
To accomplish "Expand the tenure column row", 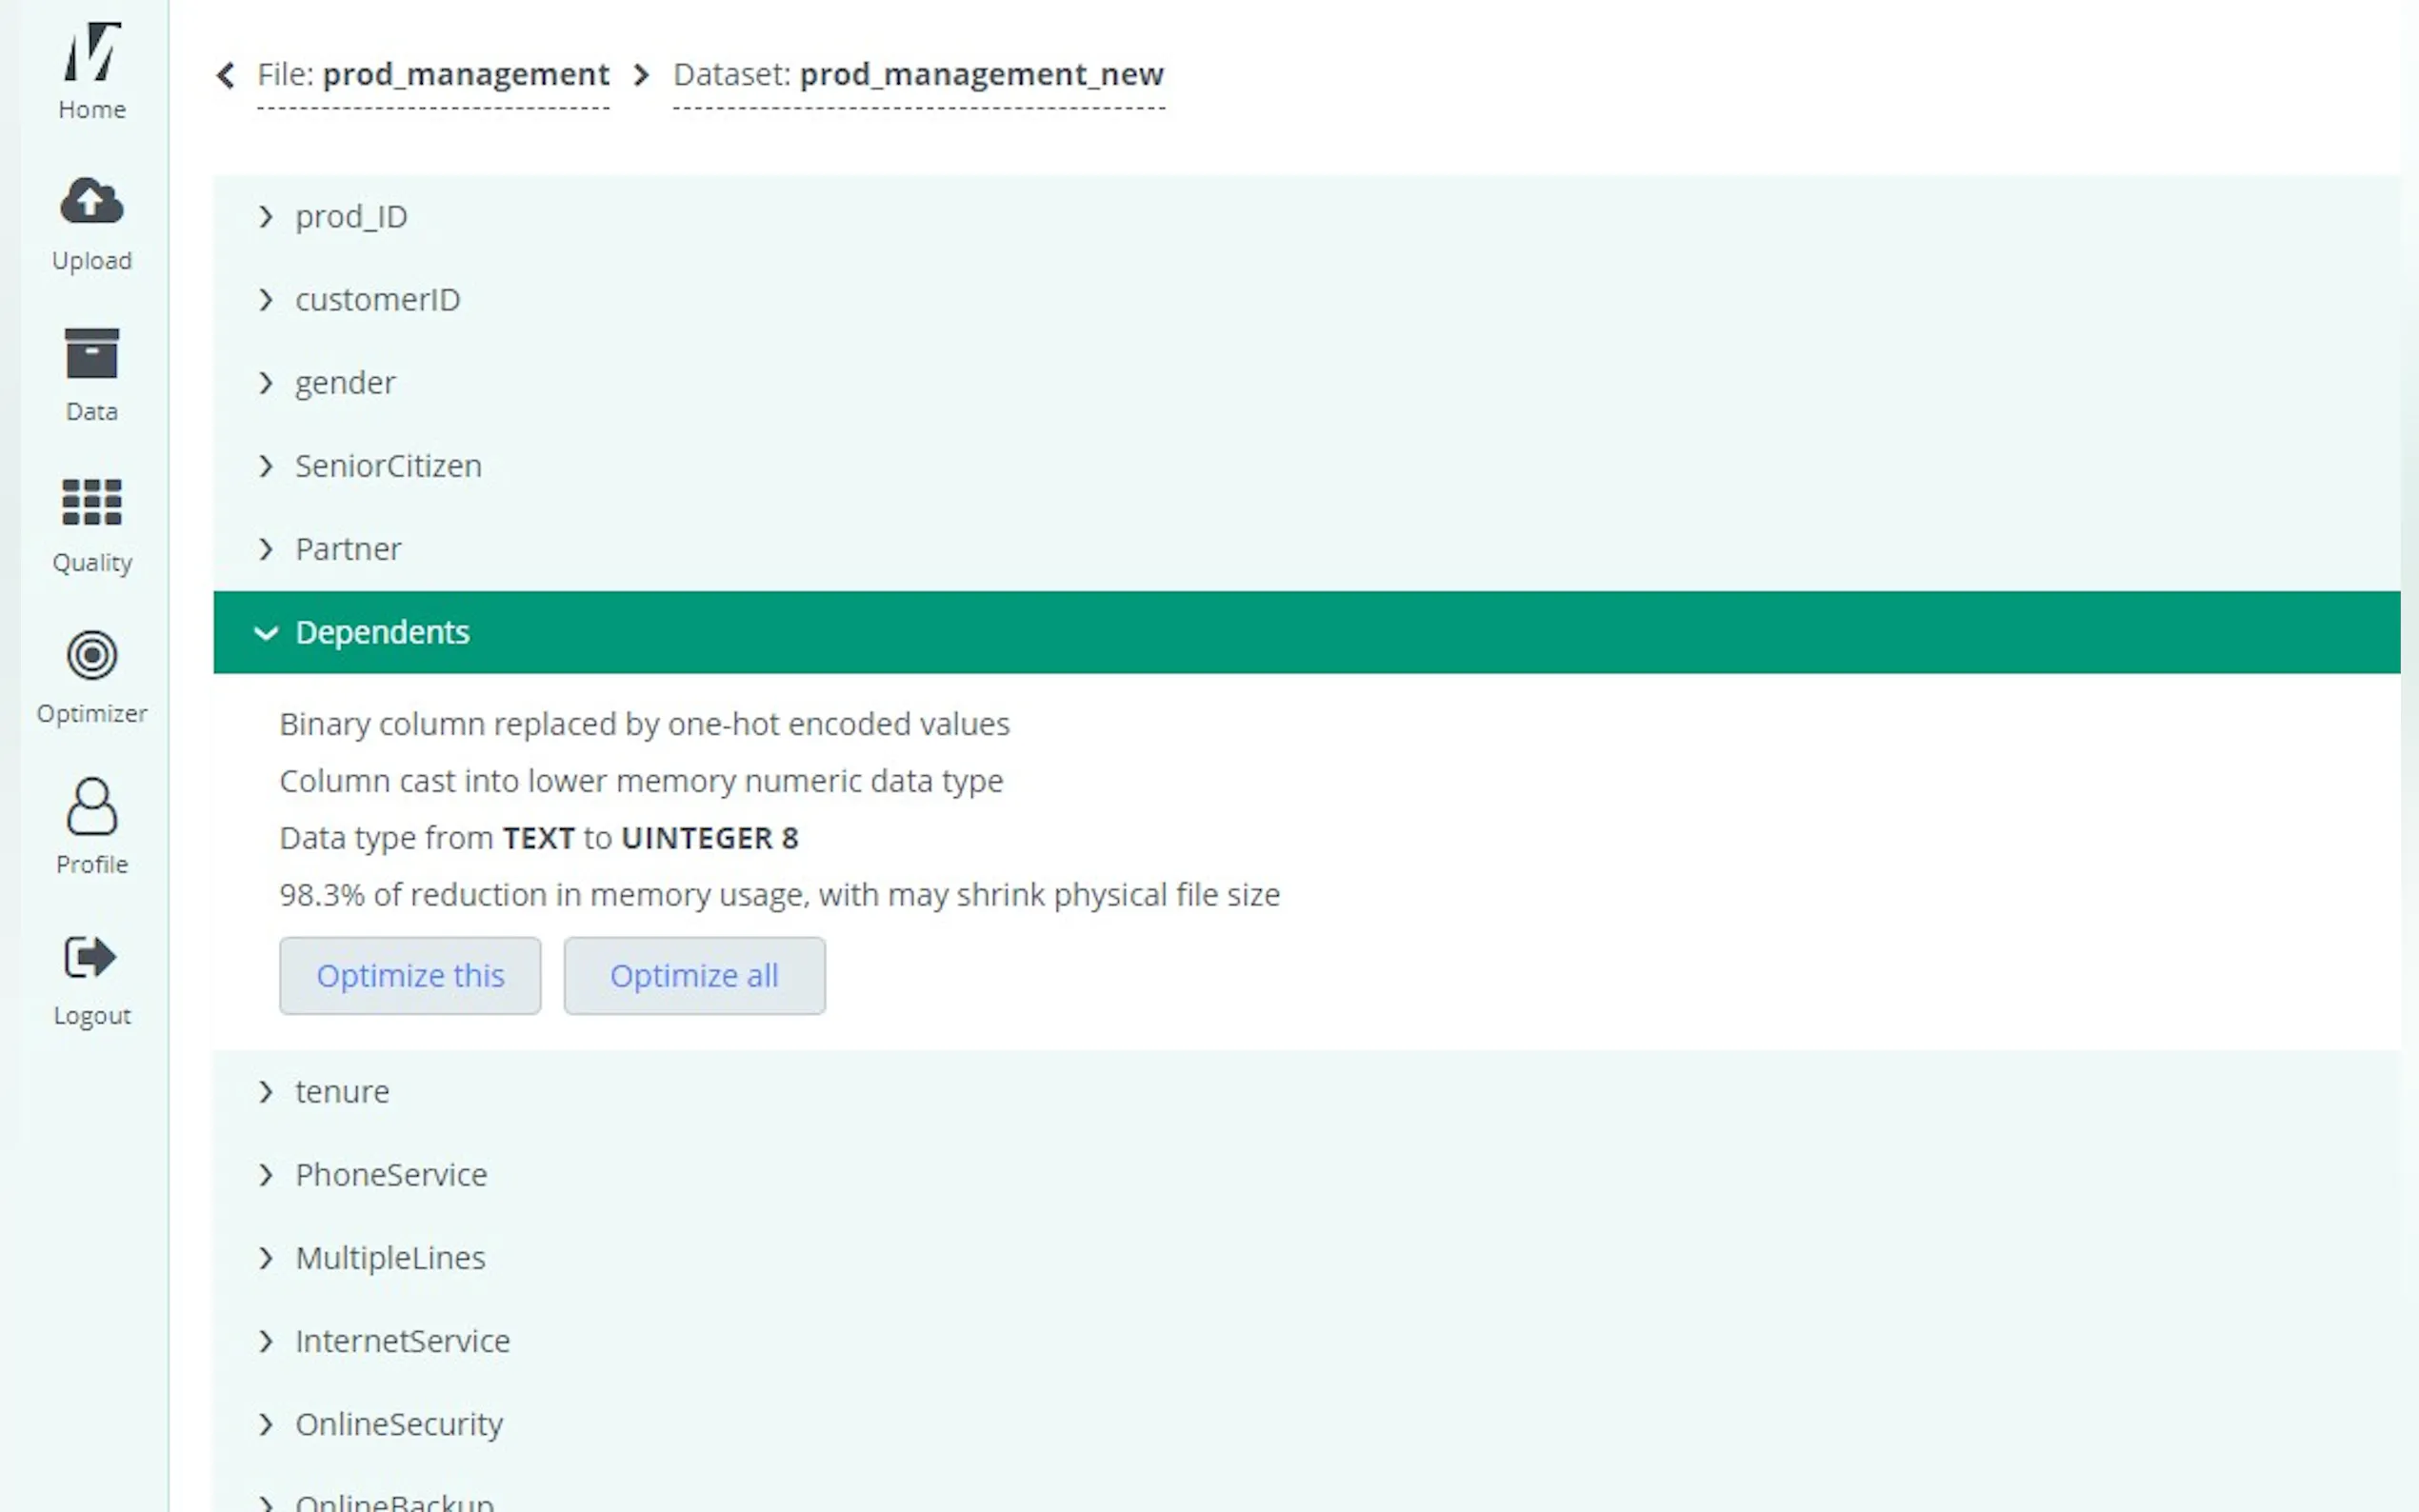I will (x=341, y=1091).
